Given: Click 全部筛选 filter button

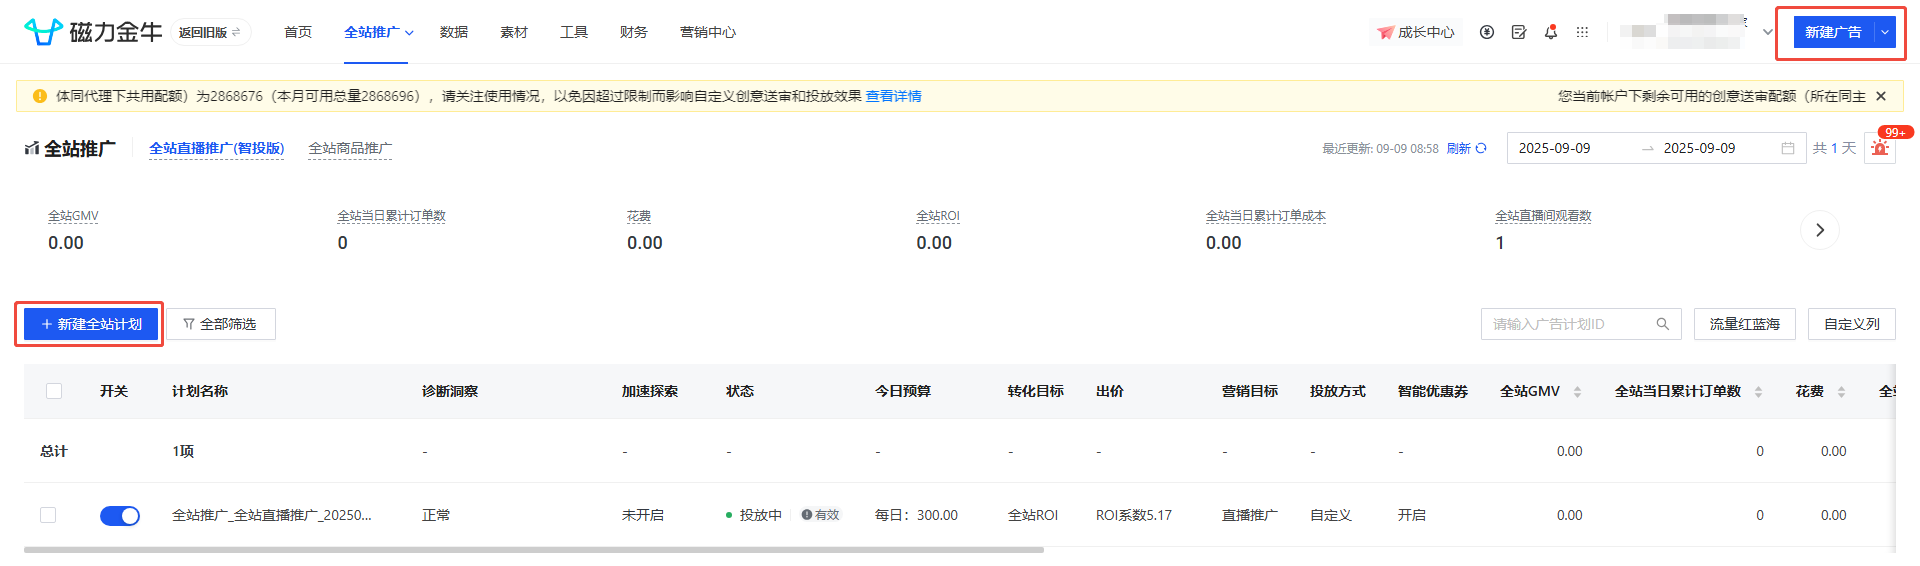Looking at the screenshot, I should coord(220,324).
